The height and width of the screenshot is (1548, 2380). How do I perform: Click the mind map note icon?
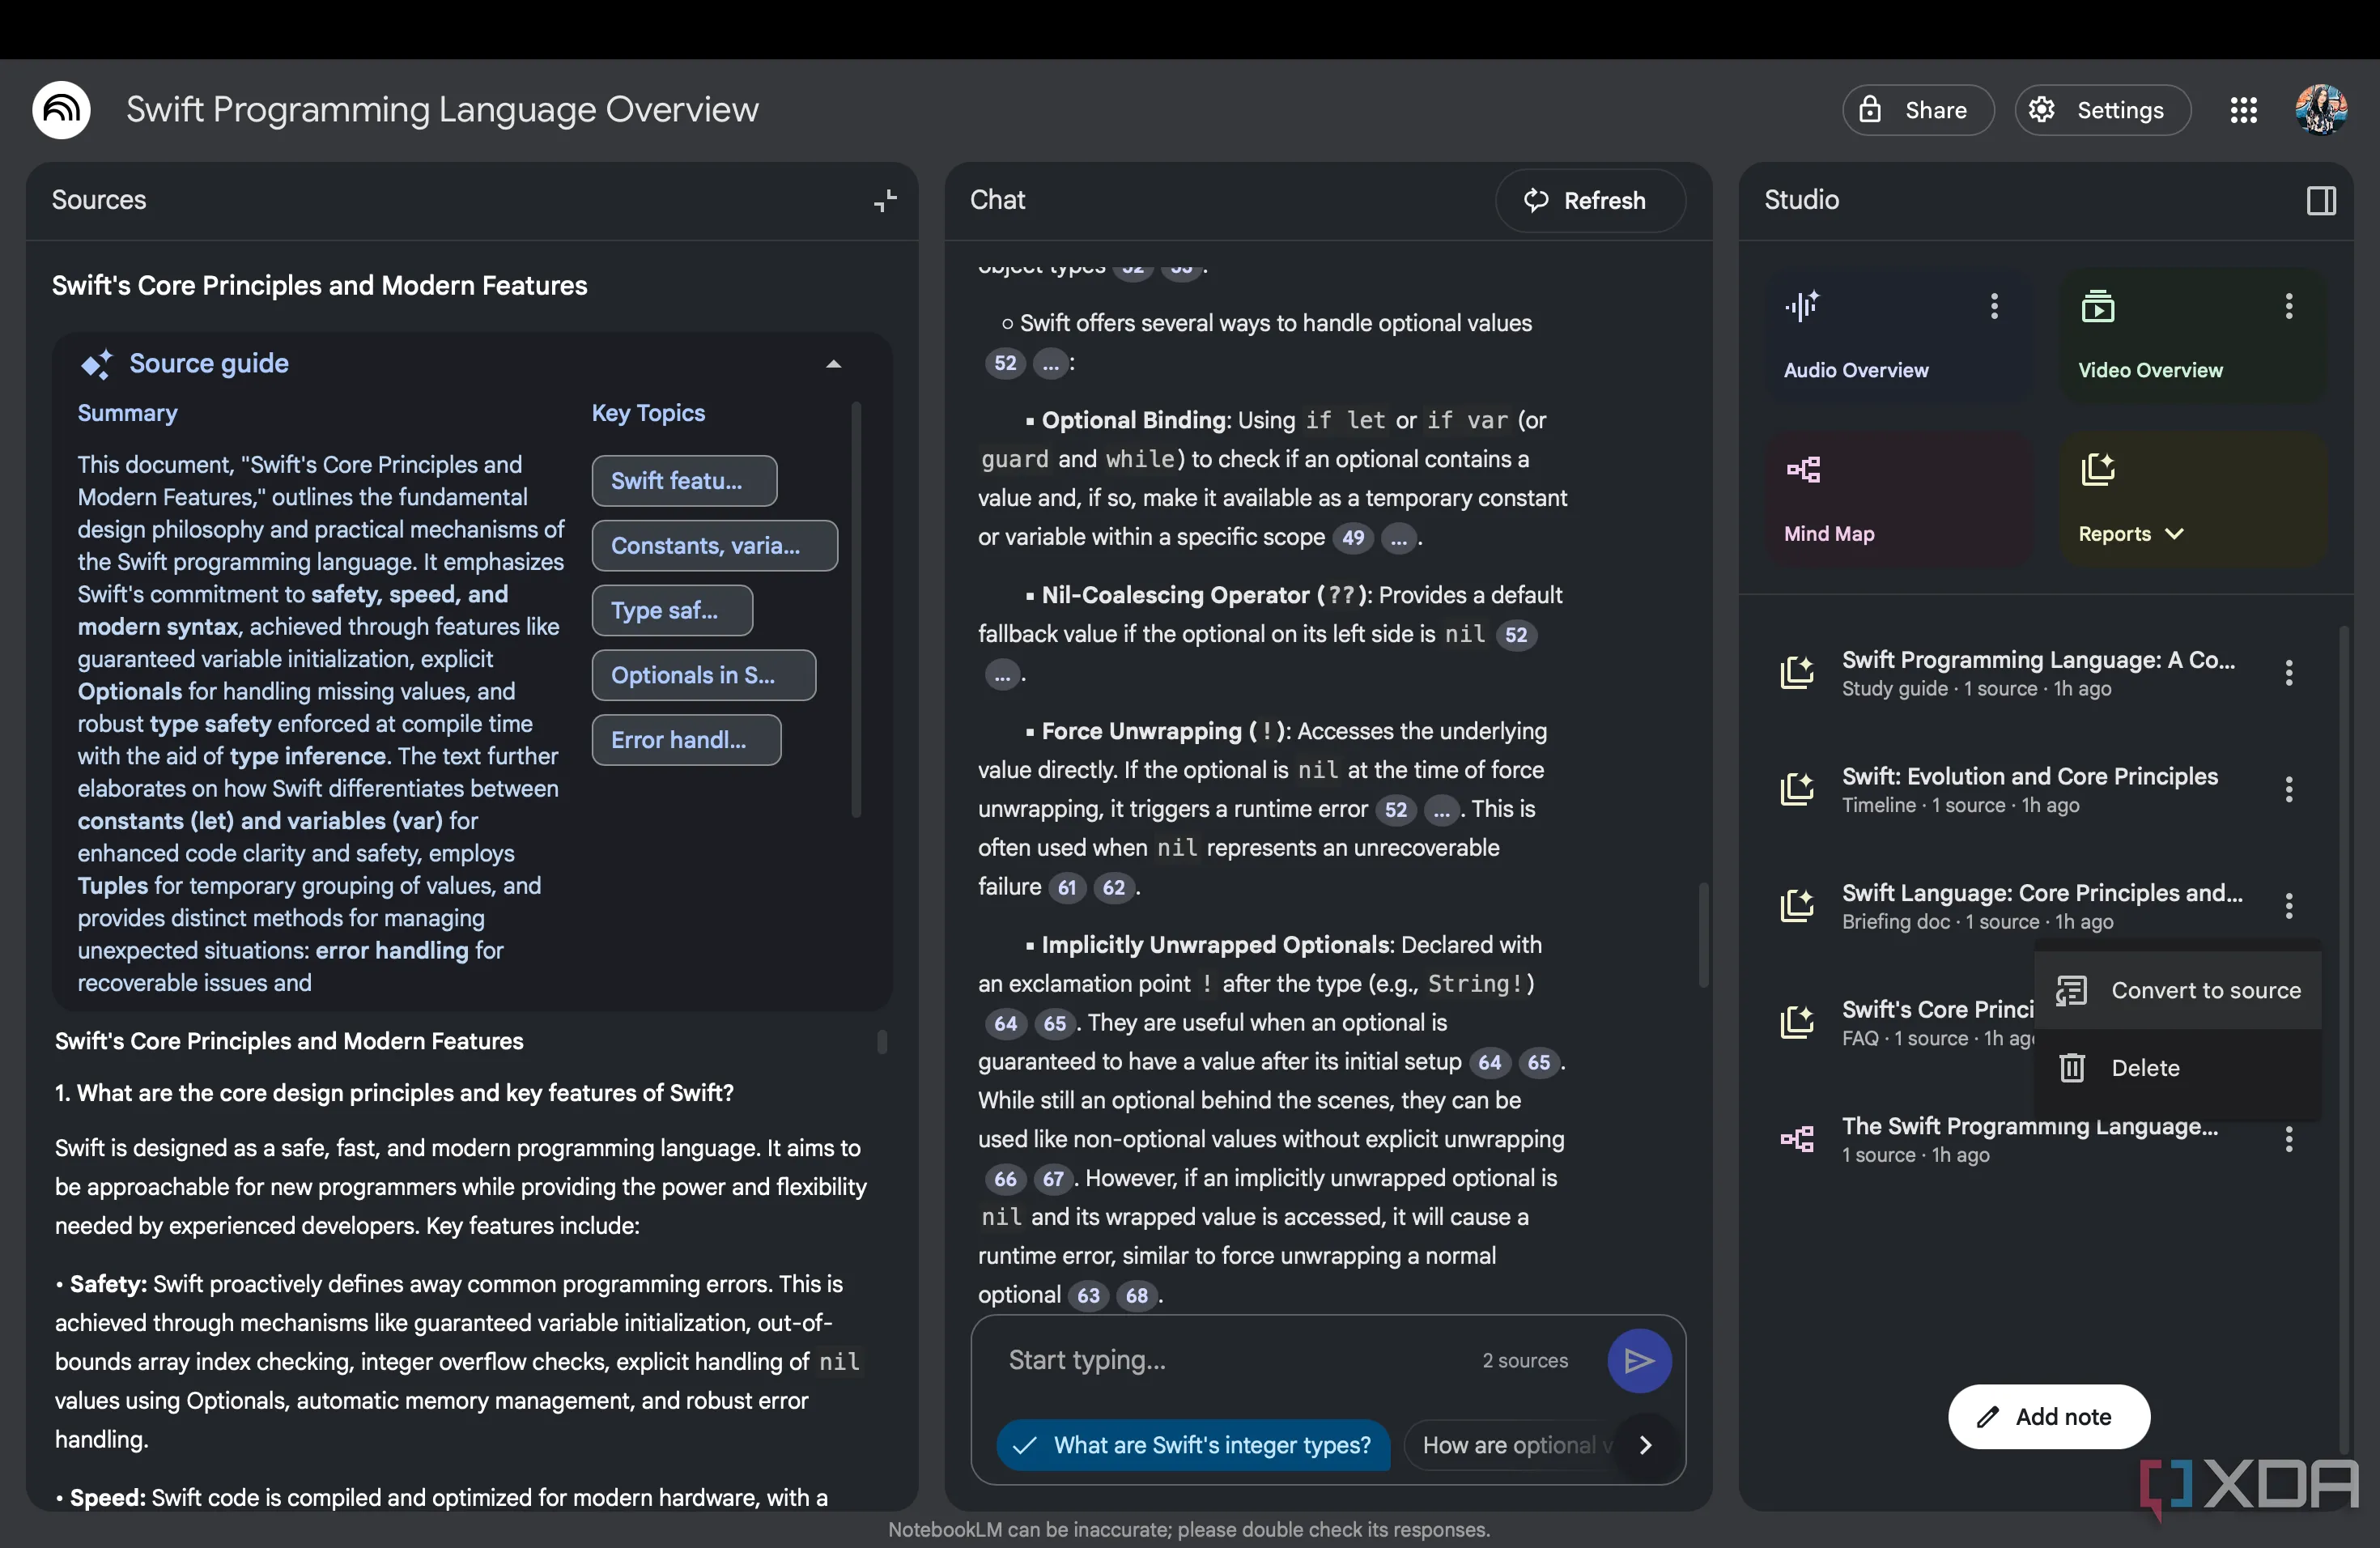pyautogui.click(x=1797, y=1139)
